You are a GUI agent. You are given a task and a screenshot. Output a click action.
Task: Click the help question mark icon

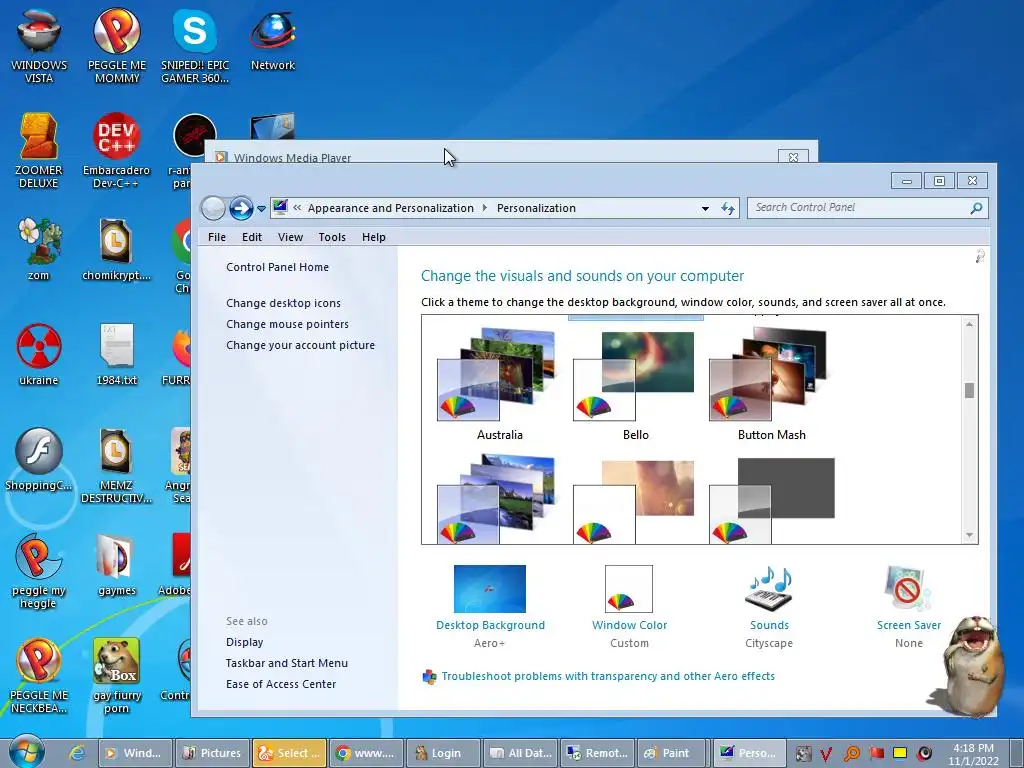(980, 256)
